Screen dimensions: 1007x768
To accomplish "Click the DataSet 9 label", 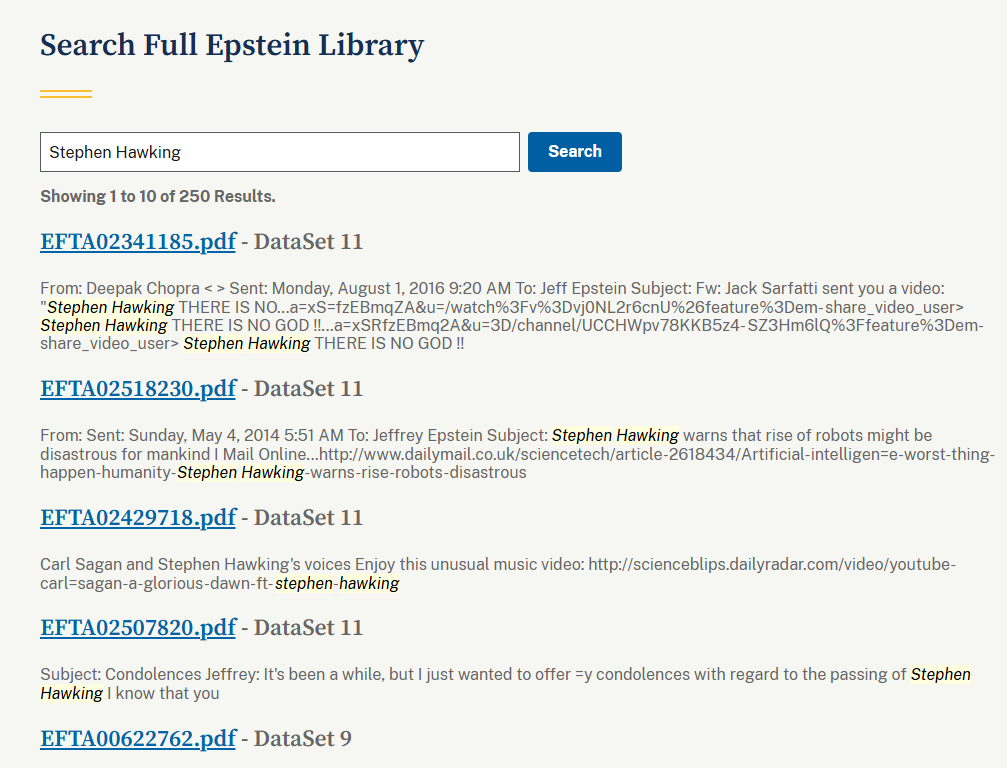I will pyautogui.click(x=302, y=739).
